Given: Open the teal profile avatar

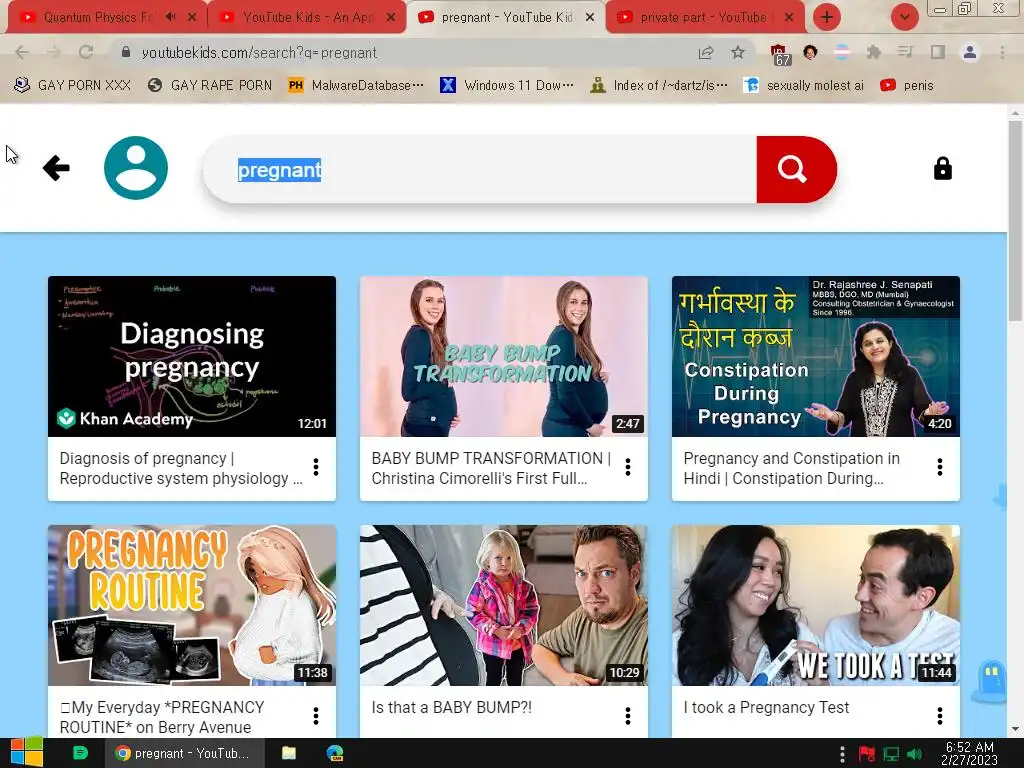Looking at the screenshot, I should pyautogui.click(x=136, y=168).
